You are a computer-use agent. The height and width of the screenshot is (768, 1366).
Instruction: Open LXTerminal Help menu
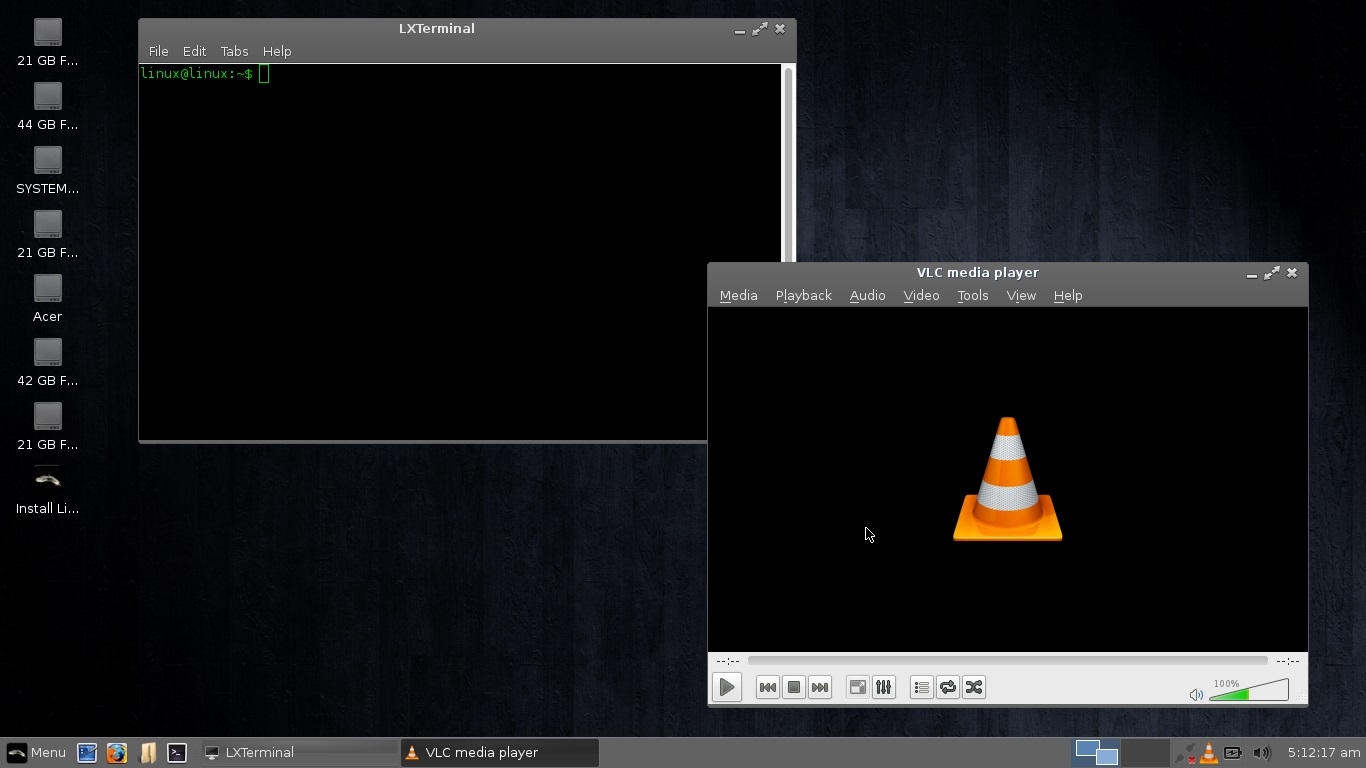[277, 51]
